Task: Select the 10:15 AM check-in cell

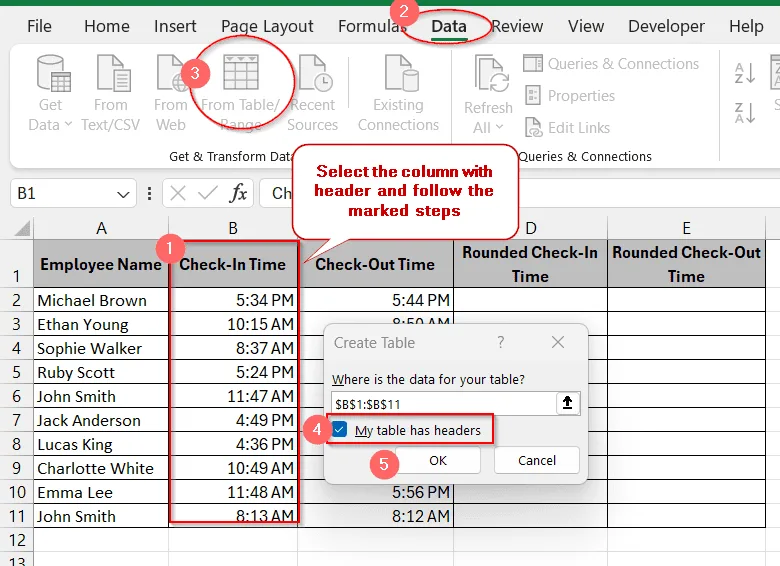Action: (x=233, y=324)
